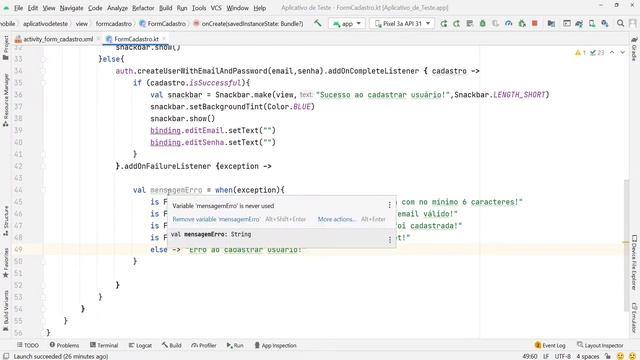Close the FormCadastro.kt tab
640x360 pixels.
point(164,39)
